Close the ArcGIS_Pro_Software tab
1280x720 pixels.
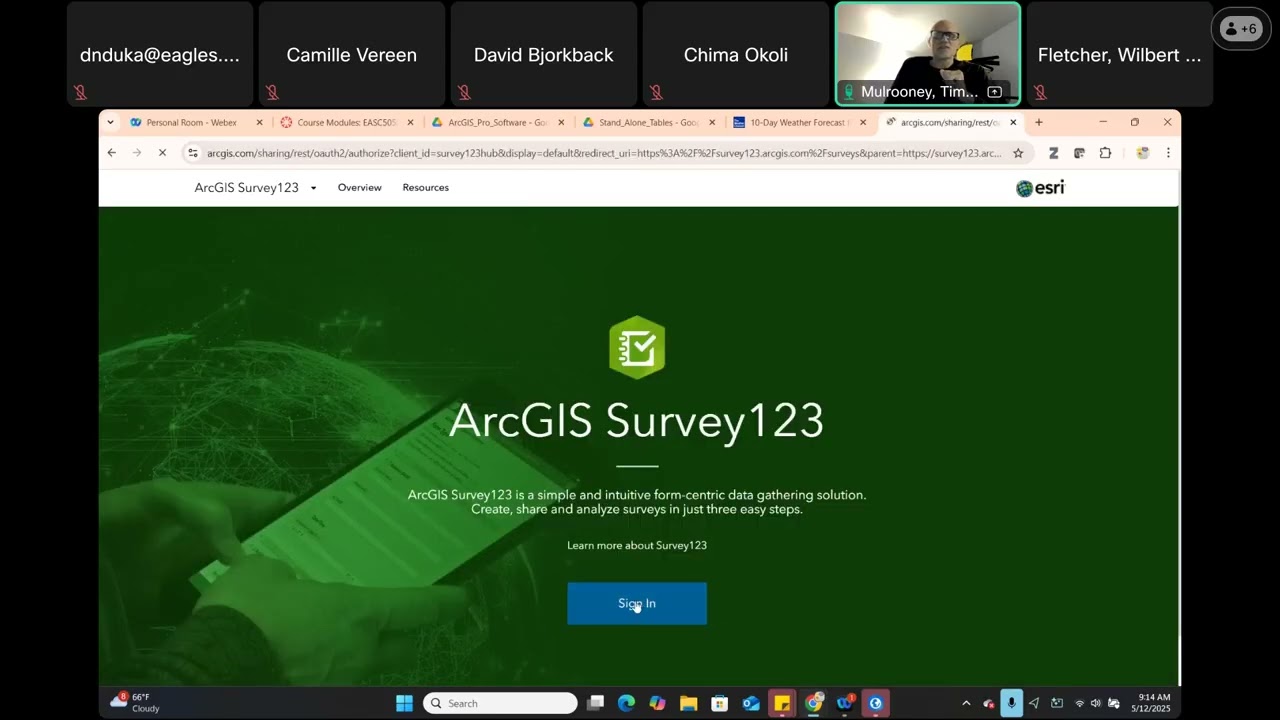click(561, 123)
